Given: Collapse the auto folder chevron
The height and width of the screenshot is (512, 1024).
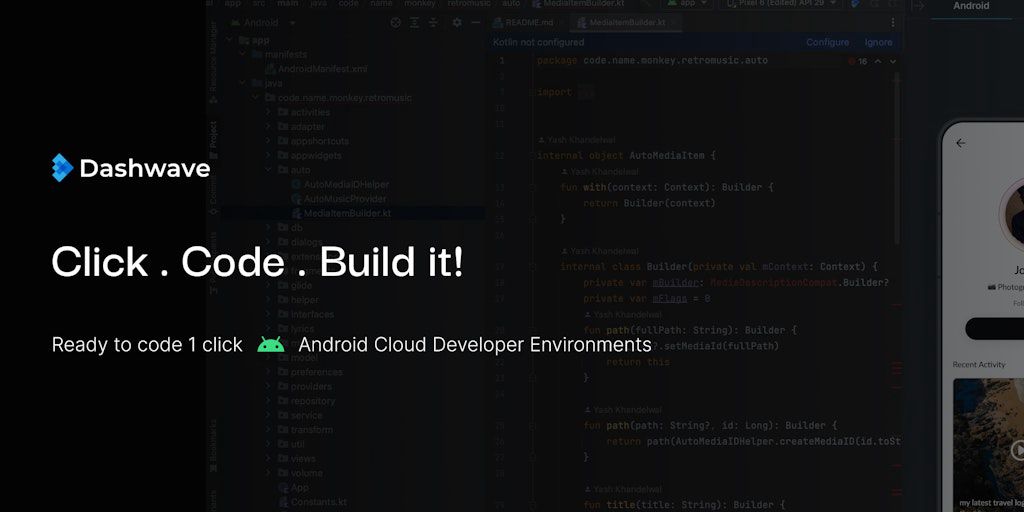Looking at the screenshot, I should click(x=268, y=170).
